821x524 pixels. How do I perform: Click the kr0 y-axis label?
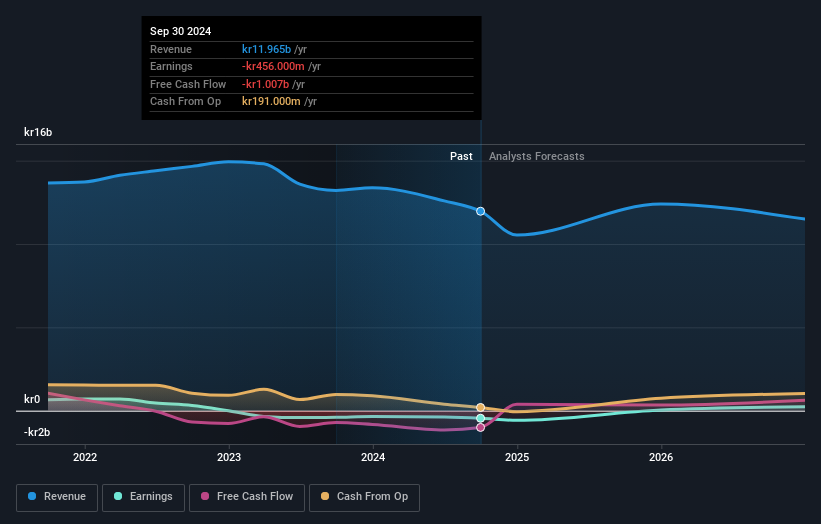(x=32, y=399)
